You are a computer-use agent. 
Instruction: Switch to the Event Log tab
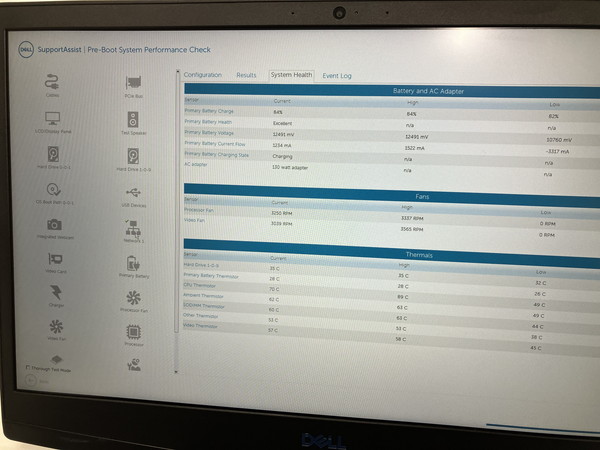coord(337,76)
